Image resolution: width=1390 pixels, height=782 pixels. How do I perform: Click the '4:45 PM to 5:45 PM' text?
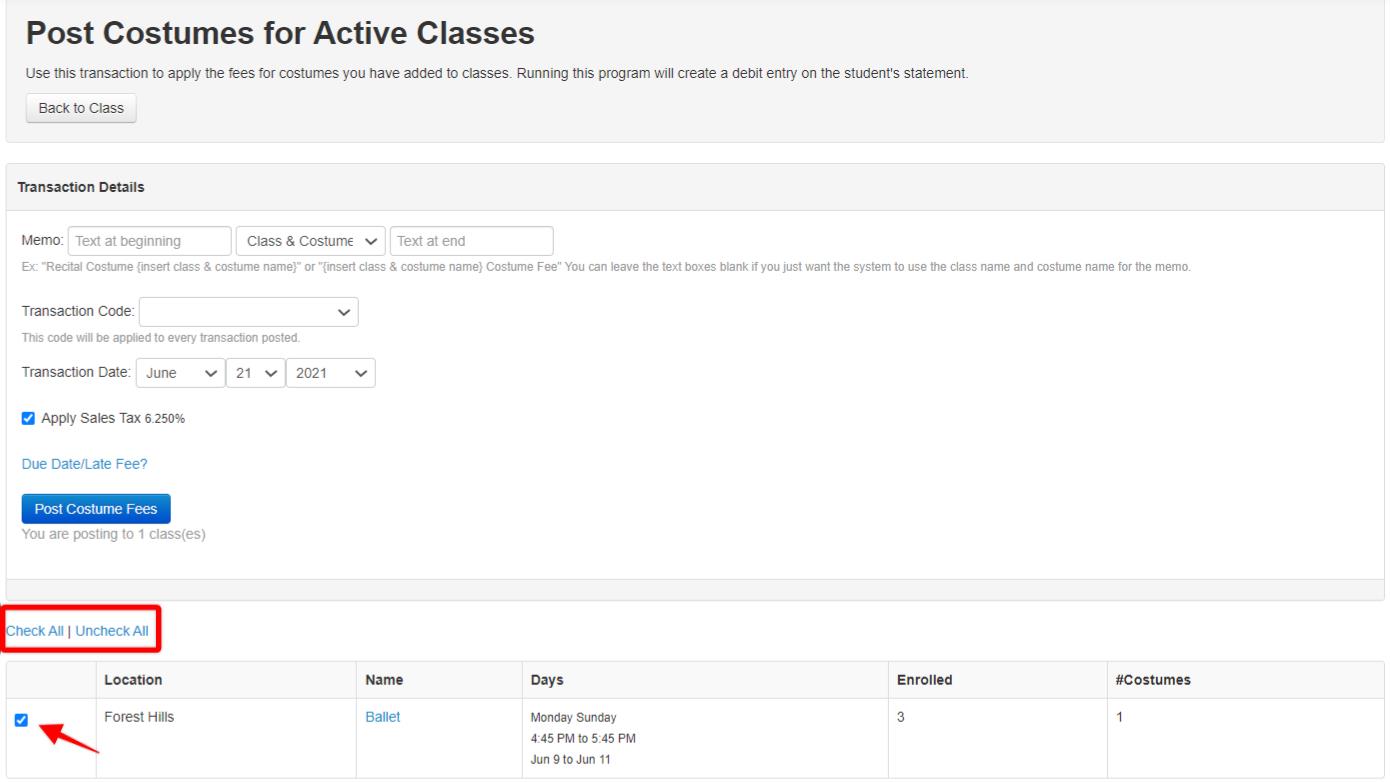tap(583, 739)
